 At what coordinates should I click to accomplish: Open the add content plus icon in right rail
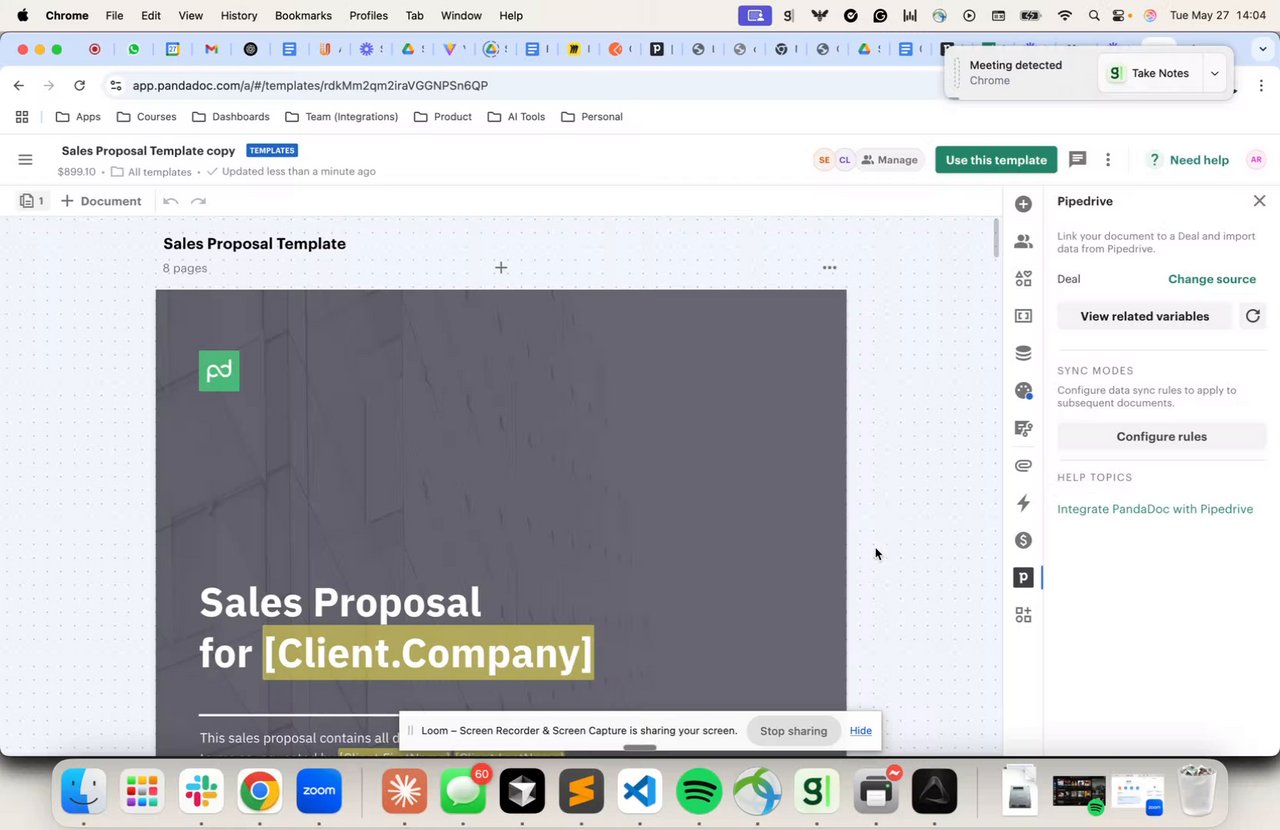[x=1023, y=204]
